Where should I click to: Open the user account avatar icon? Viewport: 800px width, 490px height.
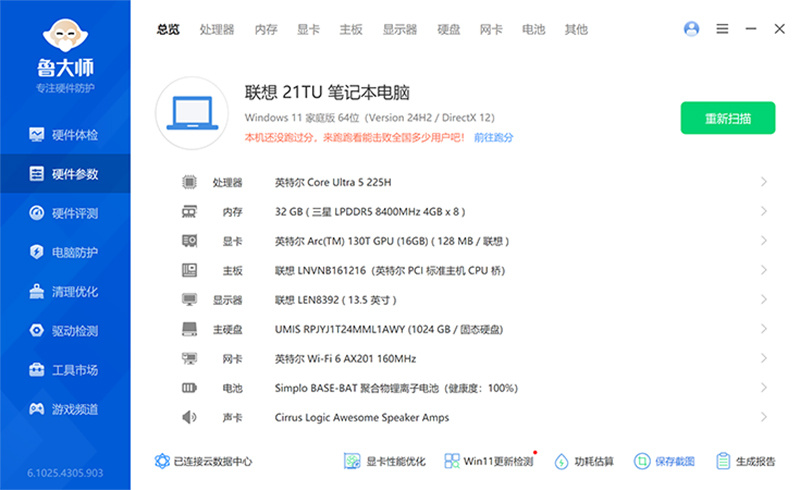(691, 29)
